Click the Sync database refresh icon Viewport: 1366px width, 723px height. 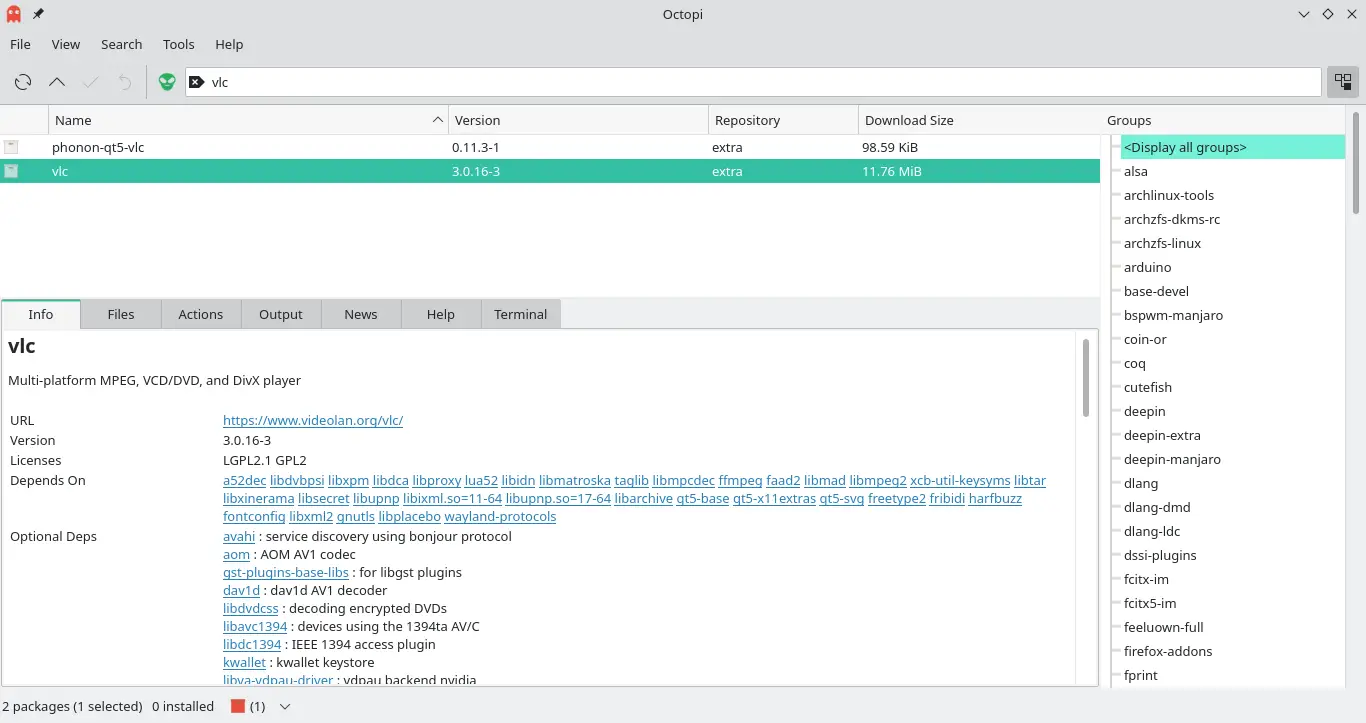[x=23, y=82]
